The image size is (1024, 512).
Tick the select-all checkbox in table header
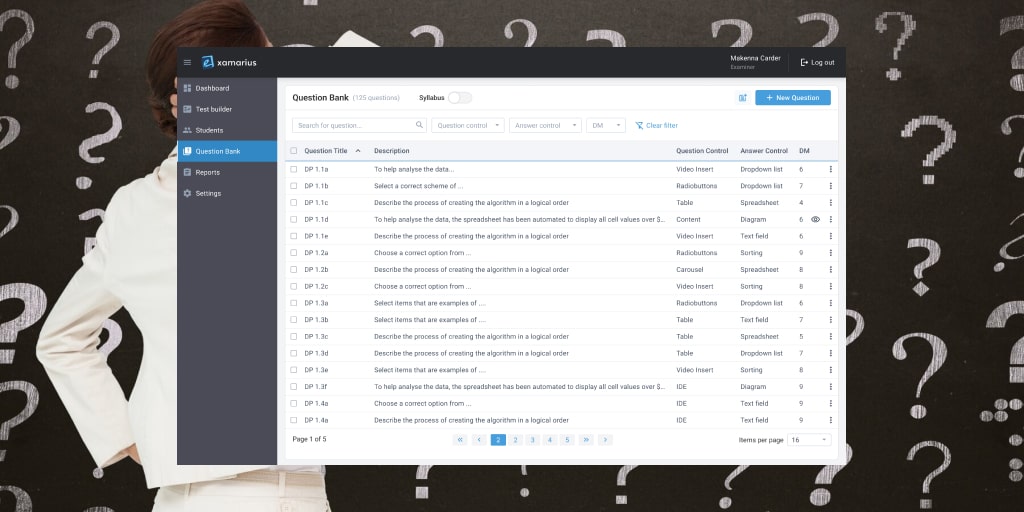294,151
